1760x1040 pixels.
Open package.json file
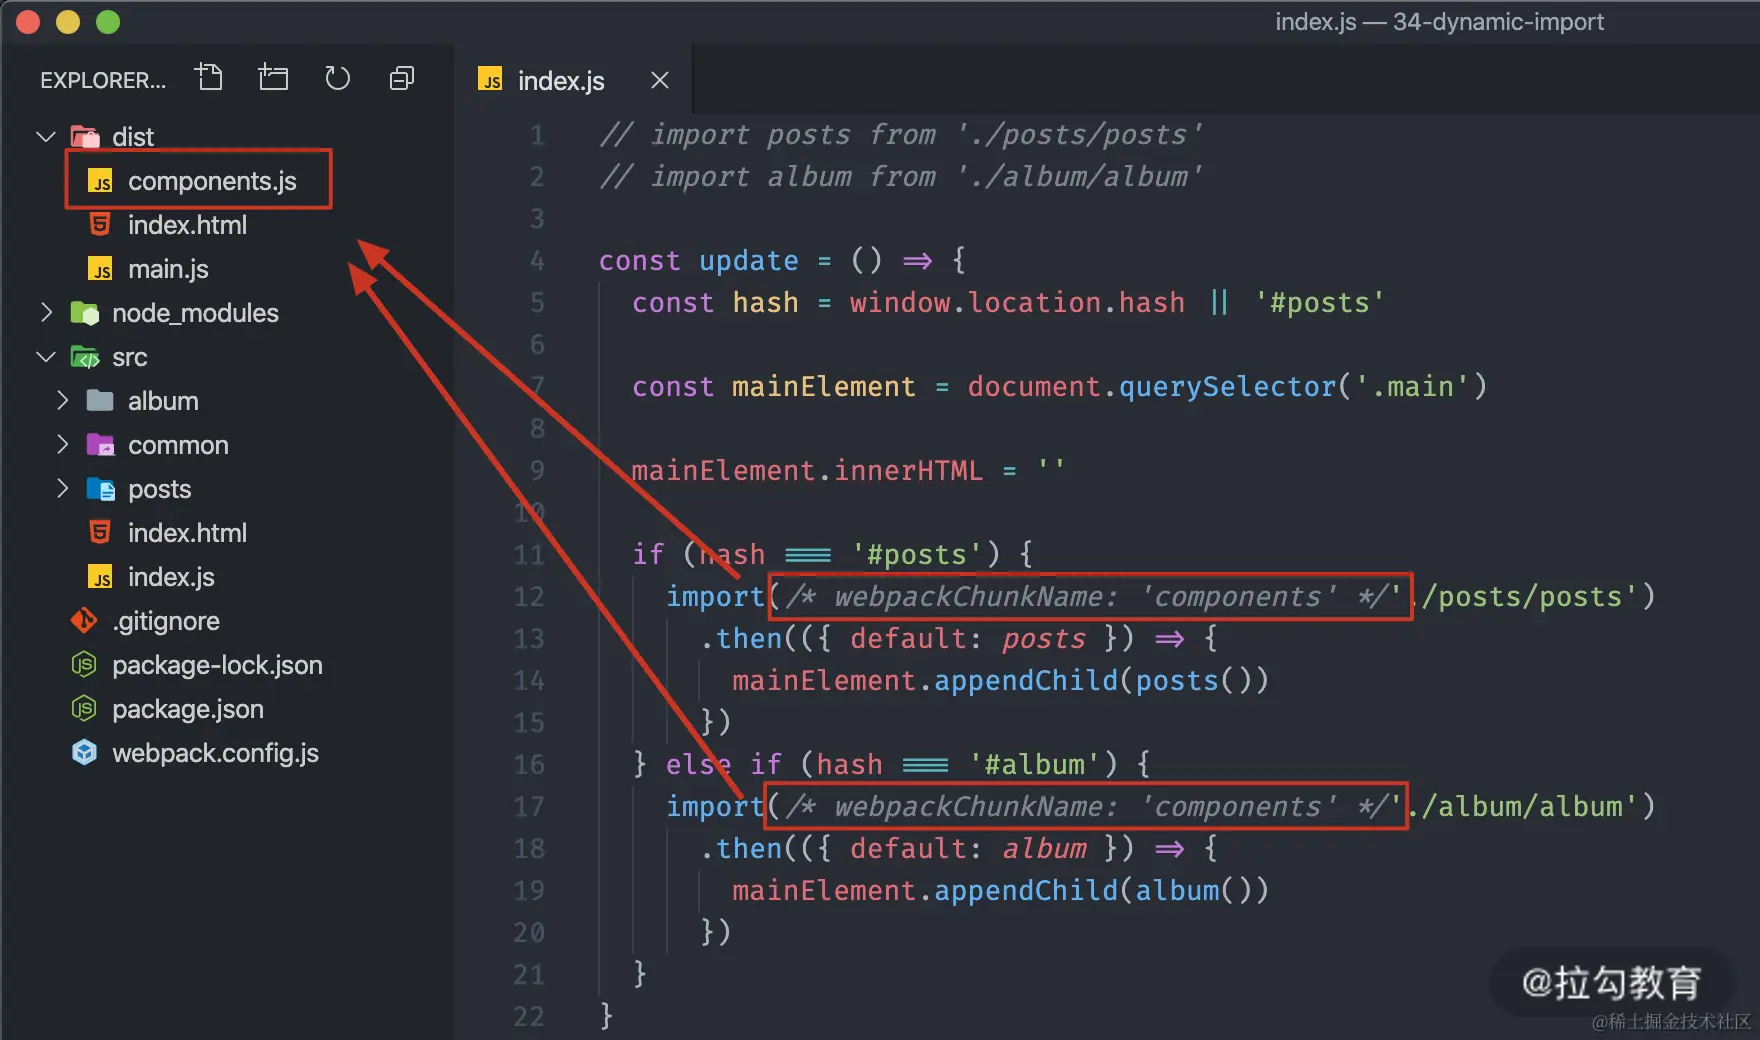coord(188,709)
